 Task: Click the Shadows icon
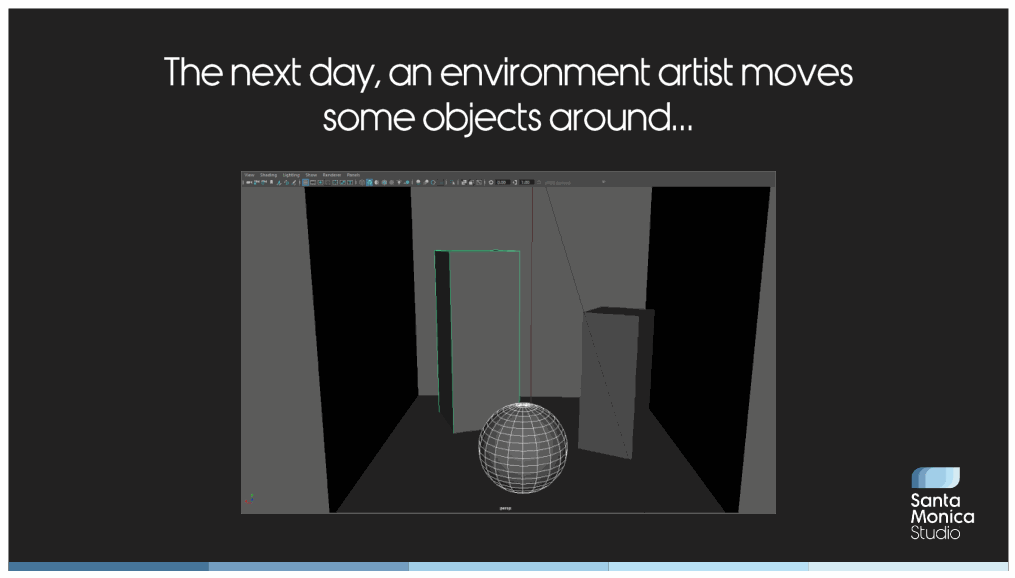(x=407, y=183)
